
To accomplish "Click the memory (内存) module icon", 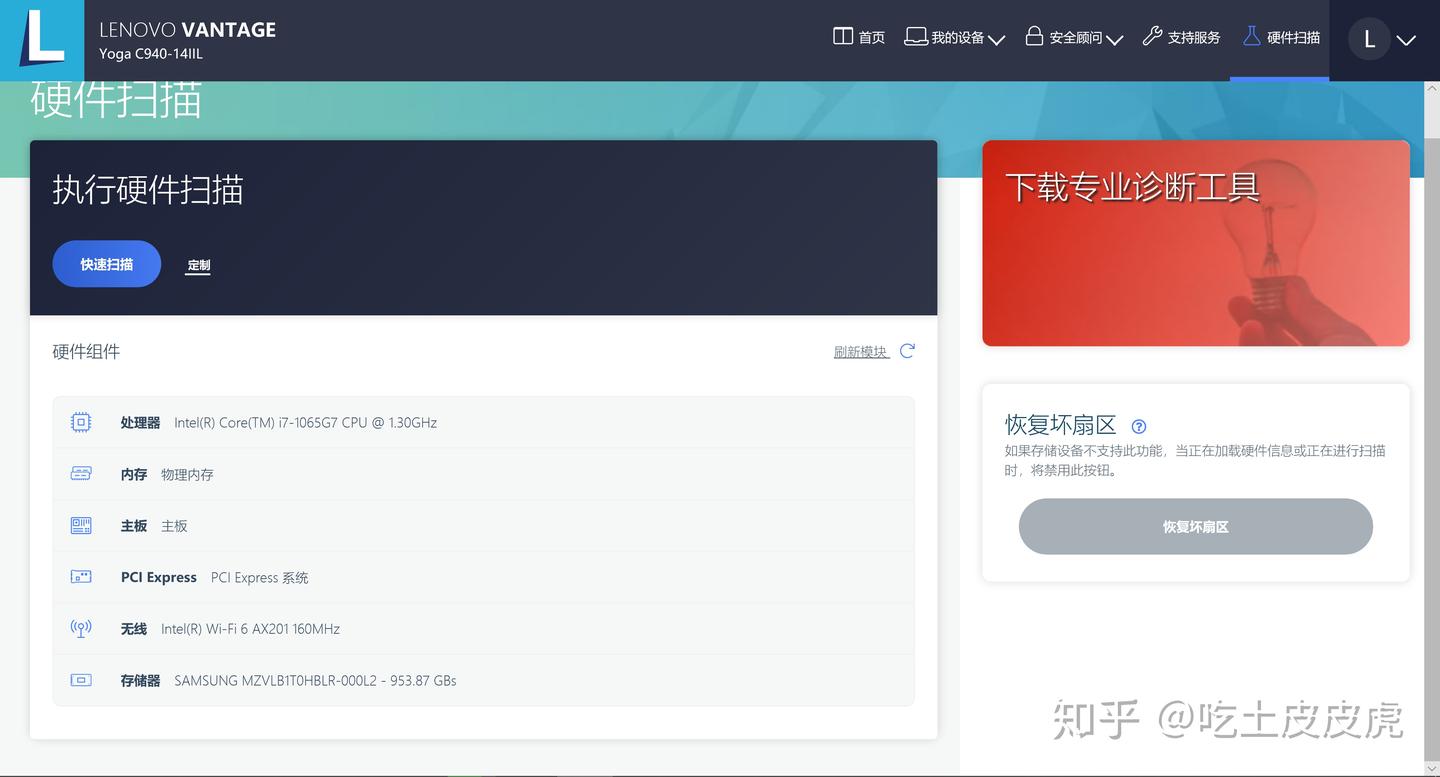I will coord(80,474).
